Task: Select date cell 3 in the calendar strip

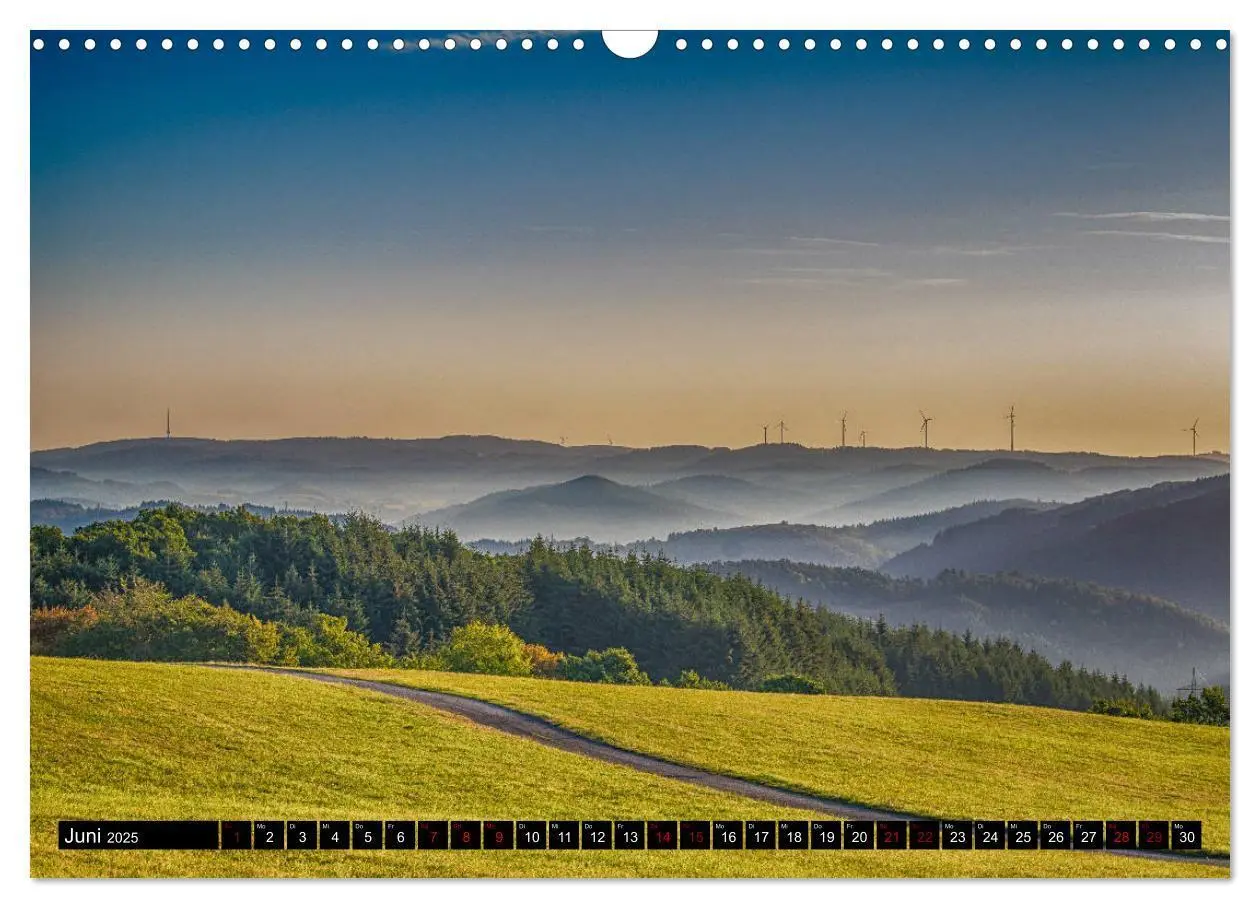Action: click(x=302, y=836)
